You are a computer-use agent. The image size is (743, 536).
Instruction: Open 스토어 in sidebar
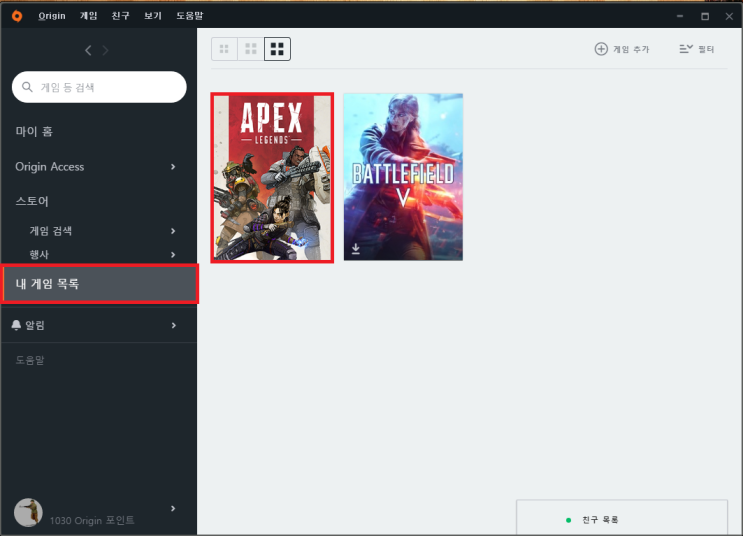[32, 201]
